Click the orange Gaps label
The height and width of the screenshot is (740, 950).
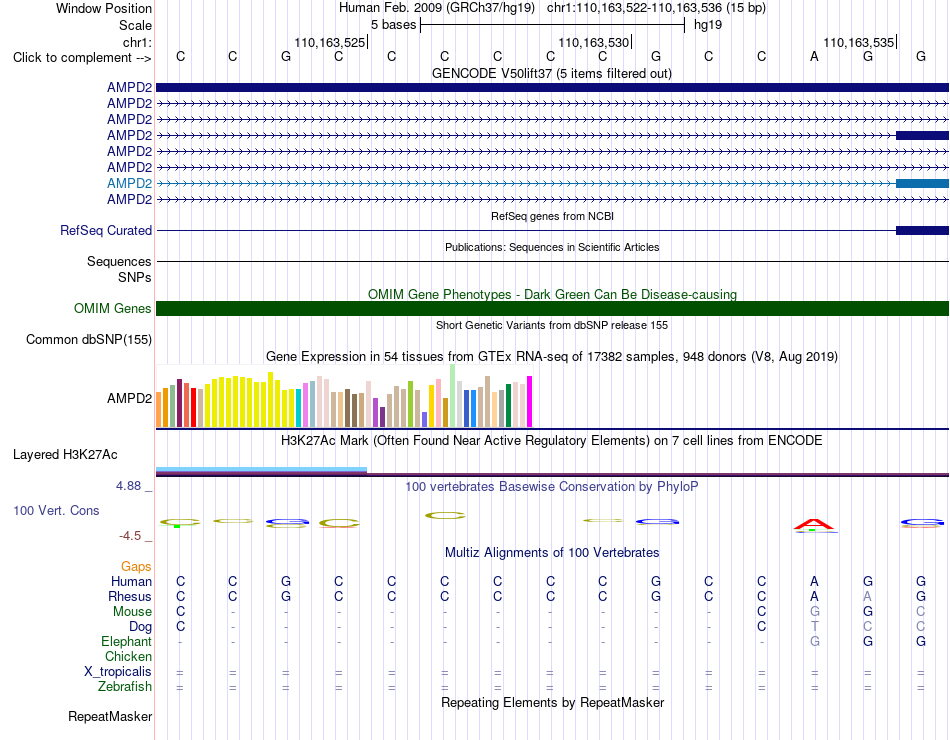click(136, 566)
